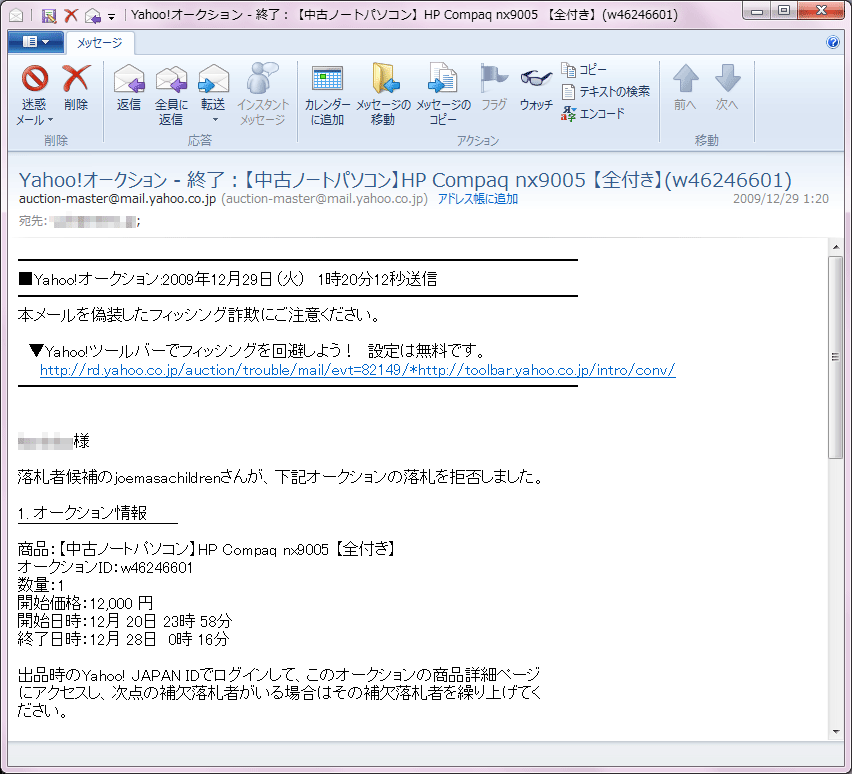Image resolution: width=852 pixels, height=774 pixels.
Task: Click the date 2009/12/29 1:20
Action: point(781,199)
